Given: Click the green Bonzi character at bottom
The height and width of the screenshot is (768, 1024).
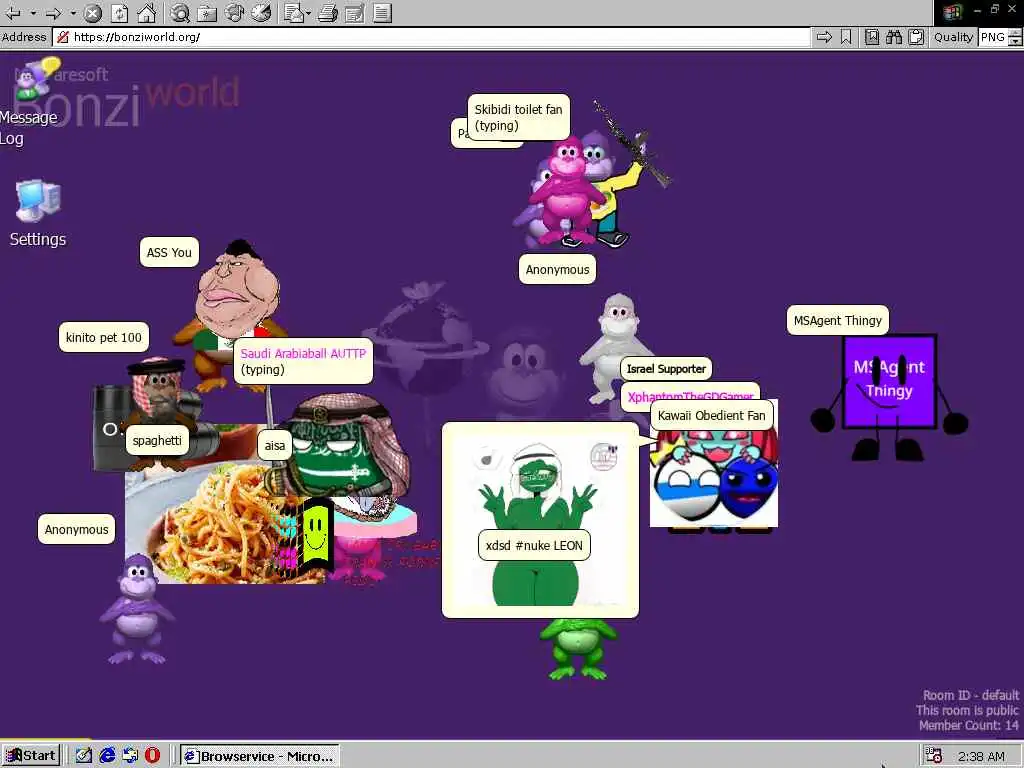Looking at the screenshot, I should point(577,648).
